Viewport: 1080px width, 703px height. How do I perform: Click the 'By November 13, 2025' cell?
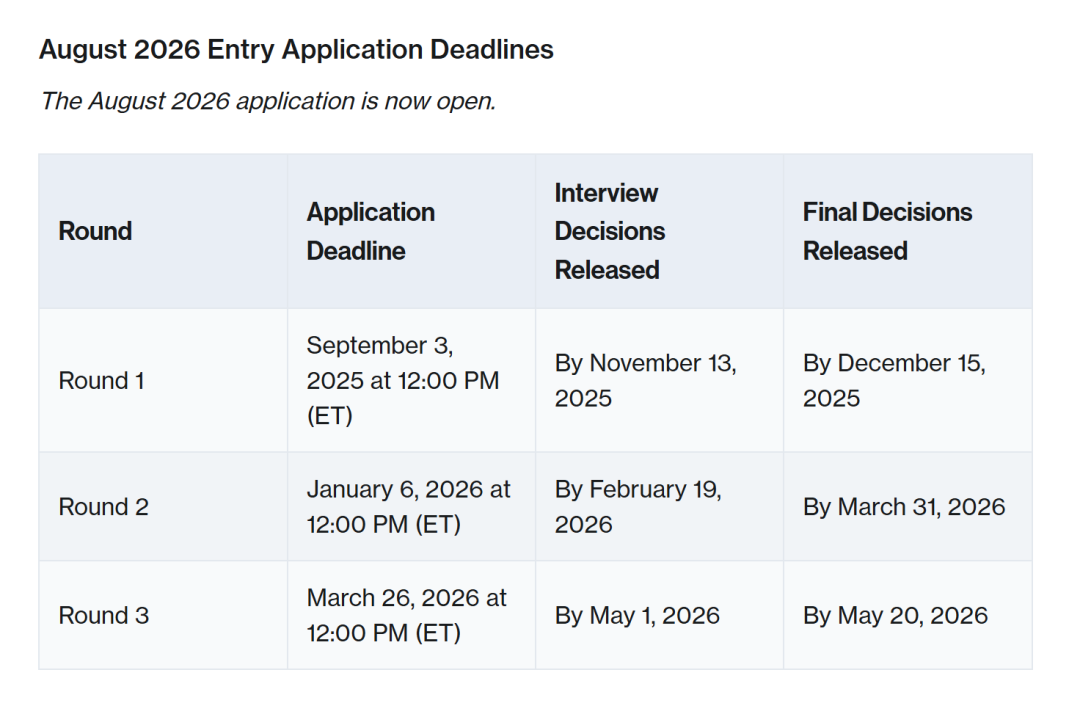pos(645,380)
